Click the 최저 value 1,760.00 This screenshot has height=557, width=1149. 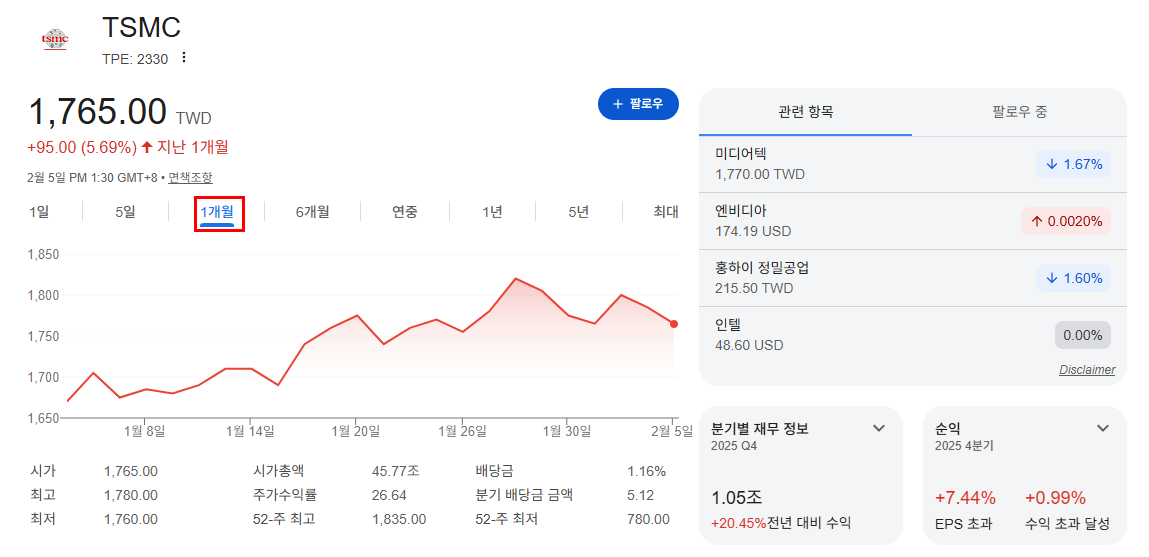point(130,519)
